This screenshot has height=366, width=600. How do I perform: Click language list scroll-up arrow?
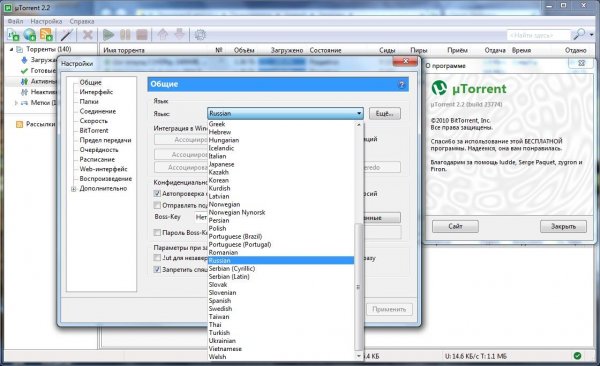pos(359,125)
